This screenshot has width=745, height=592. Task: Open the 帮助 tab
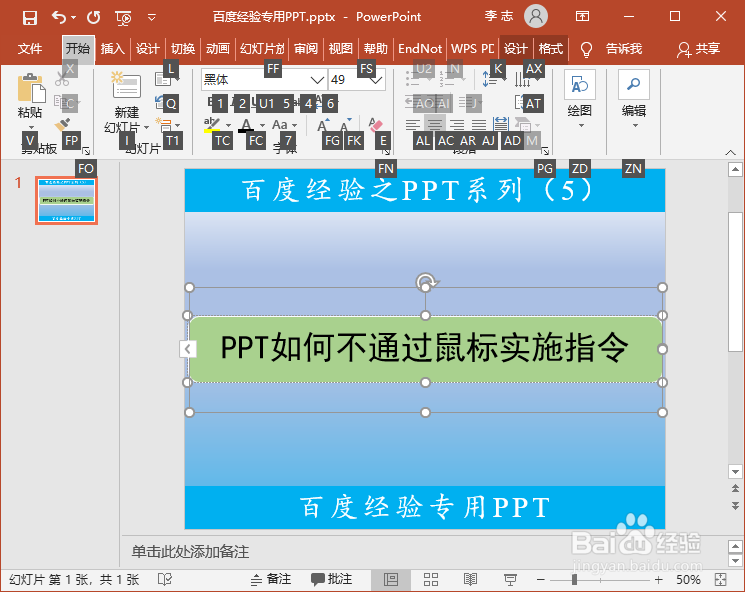(x=376, y=48)
